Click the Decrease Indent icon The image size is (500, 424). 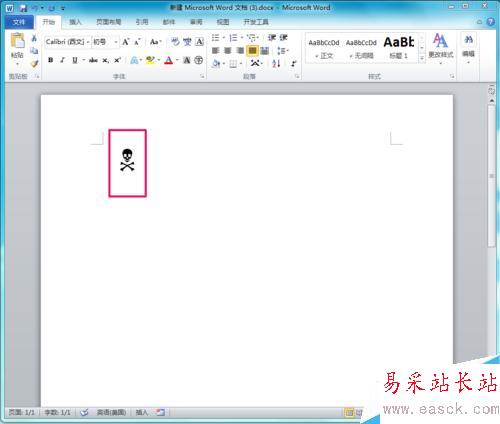pos(272,37)
